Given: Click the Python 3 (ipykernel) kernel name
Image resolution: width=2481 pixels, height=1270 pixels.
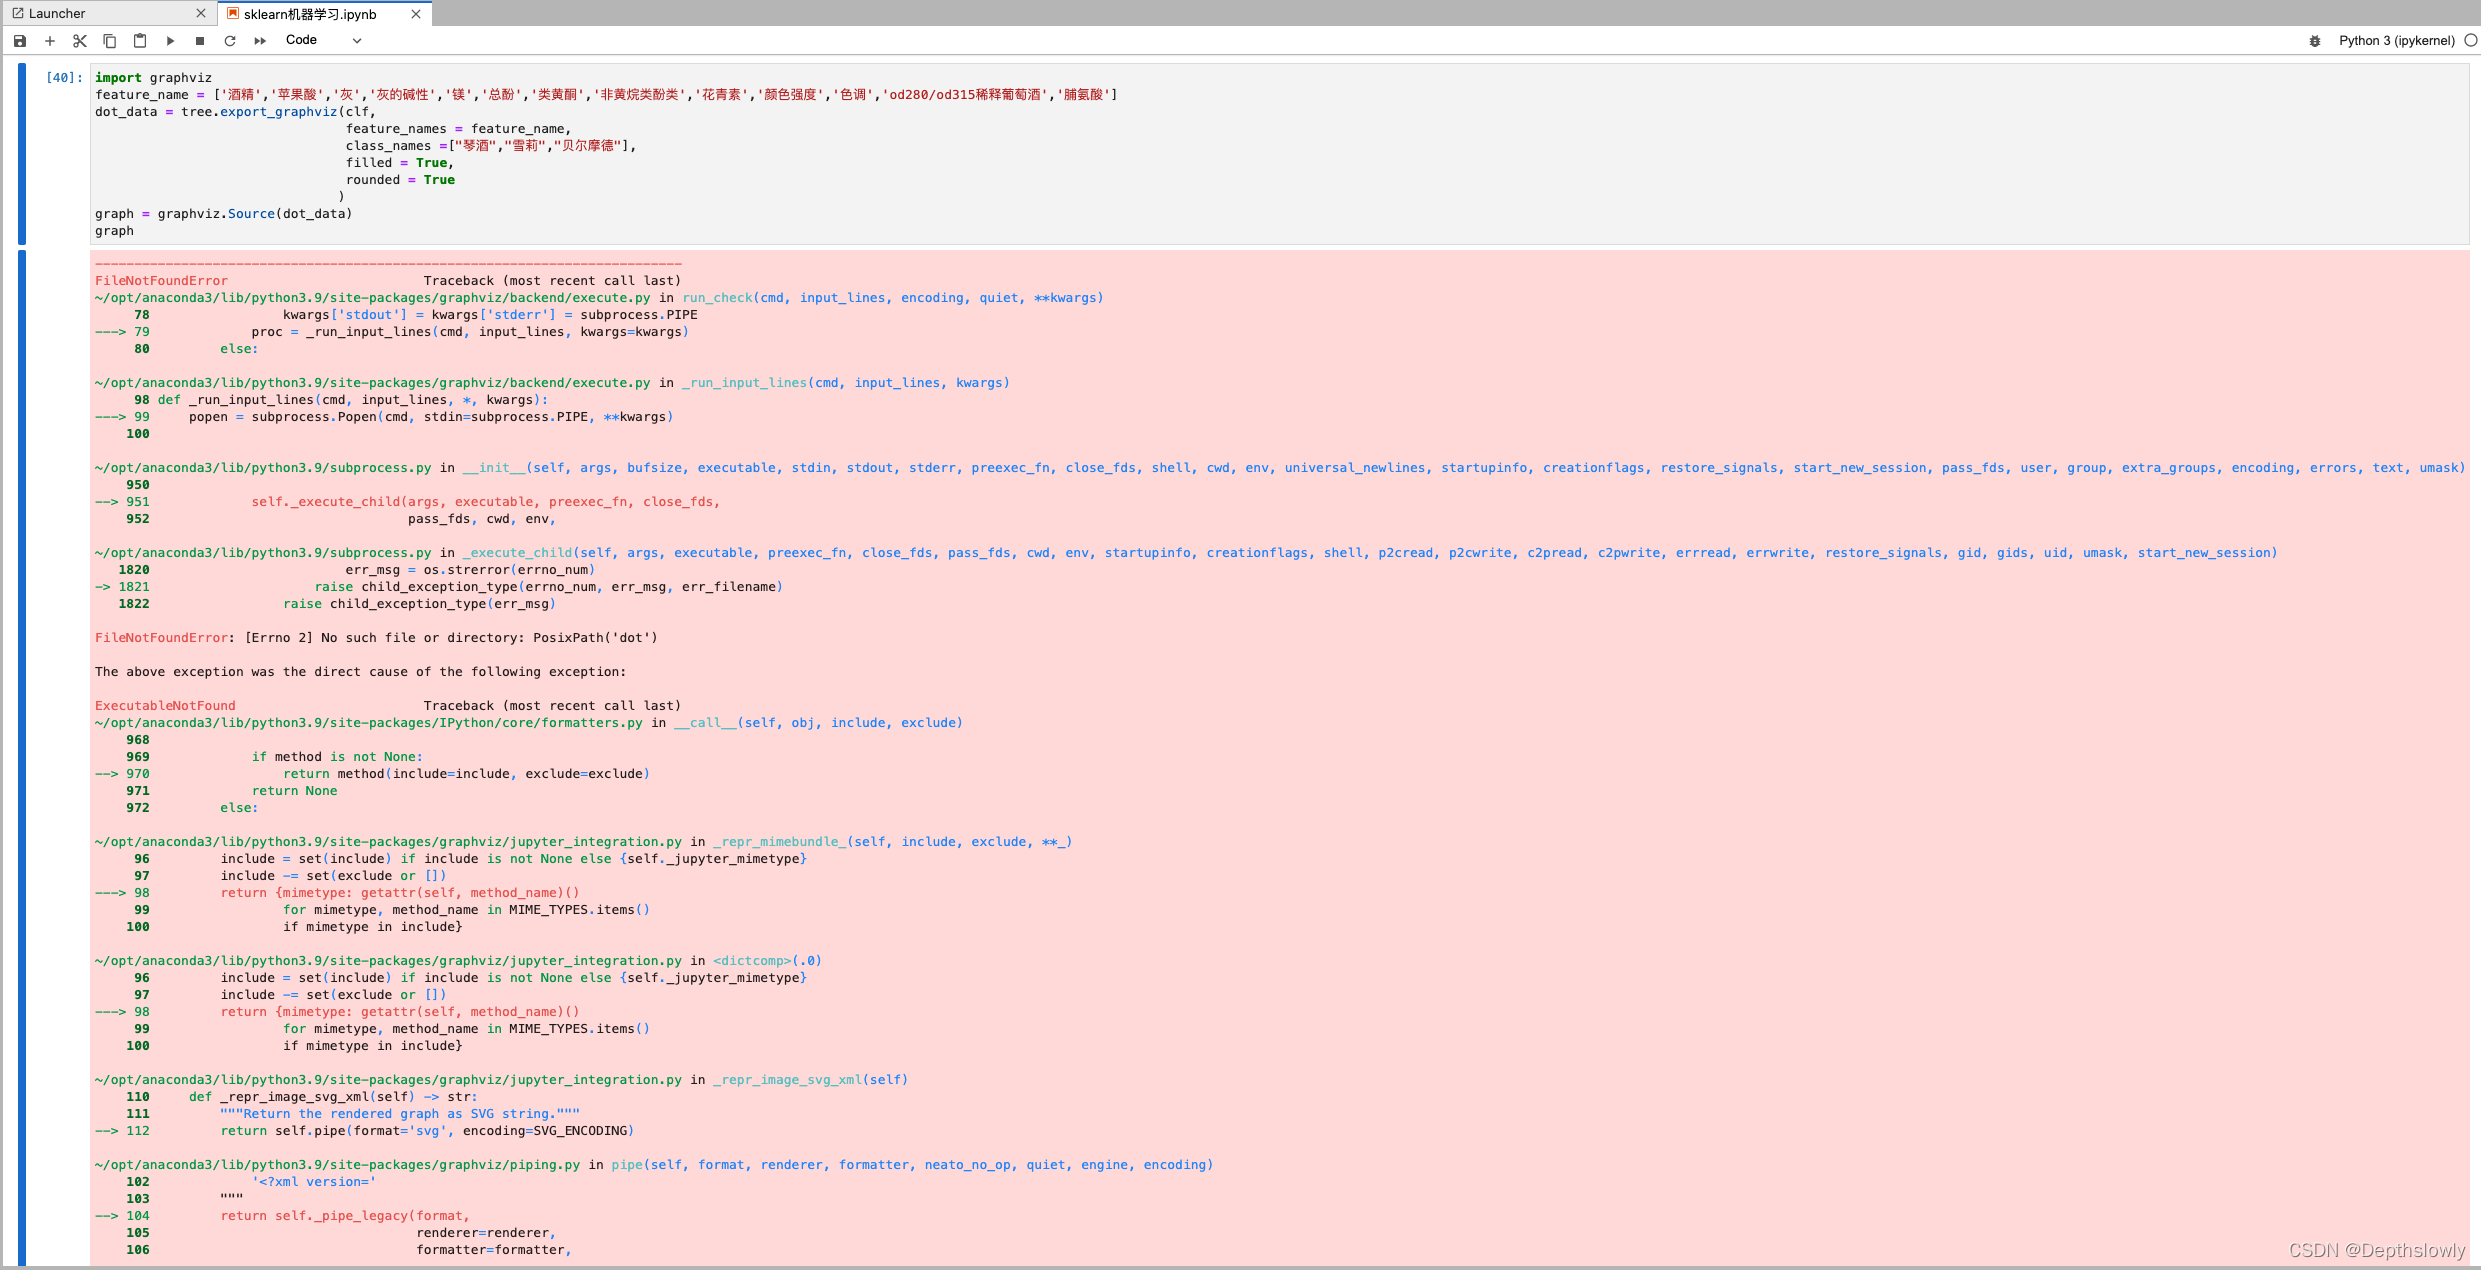Looking at the screenshot, I should 2396,41.
